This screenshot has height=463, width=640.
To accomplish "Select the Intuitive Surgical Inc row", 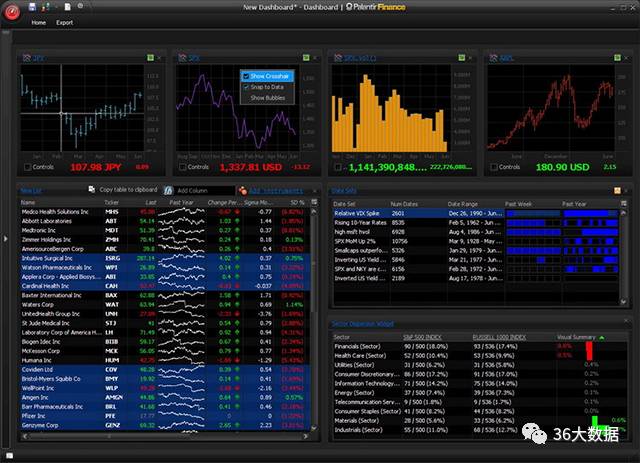I will tap(165, 258).
